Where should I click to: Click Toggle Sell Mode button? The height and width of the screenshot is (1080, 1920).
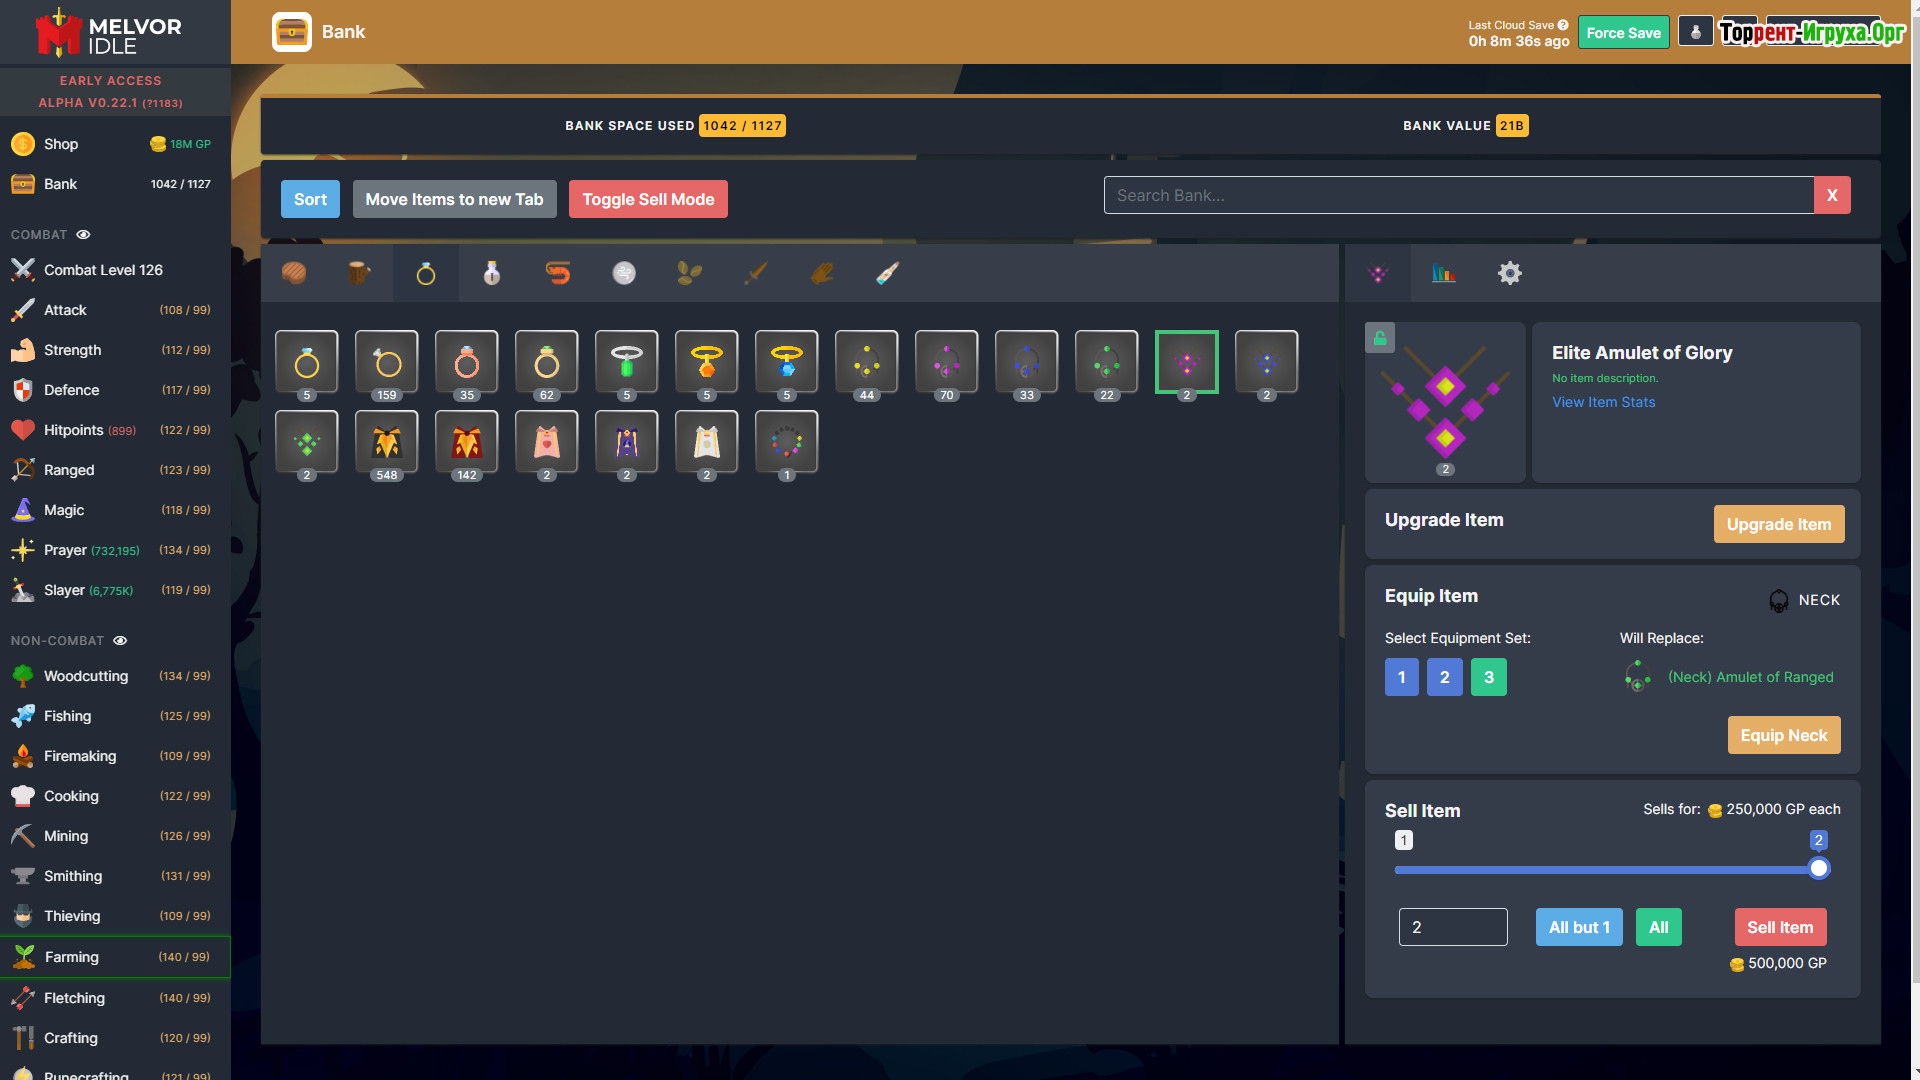click(648, 199)
